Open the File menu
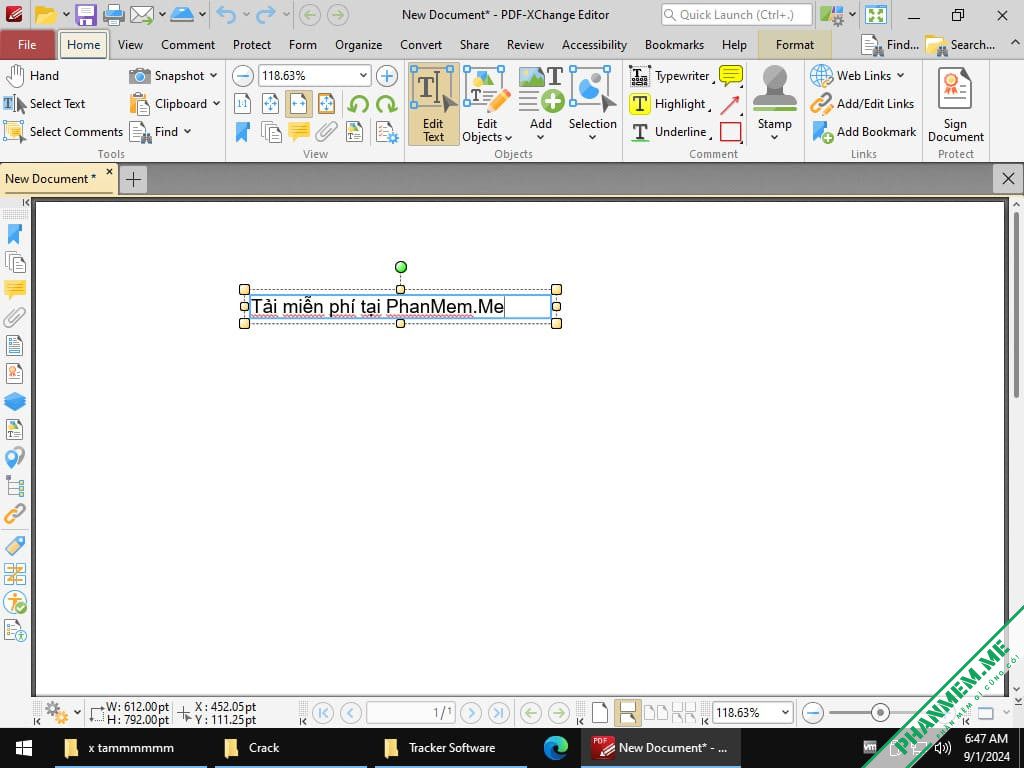This screenshot has height=768, width=1024. pyautogui.click(x=27, y=44)
